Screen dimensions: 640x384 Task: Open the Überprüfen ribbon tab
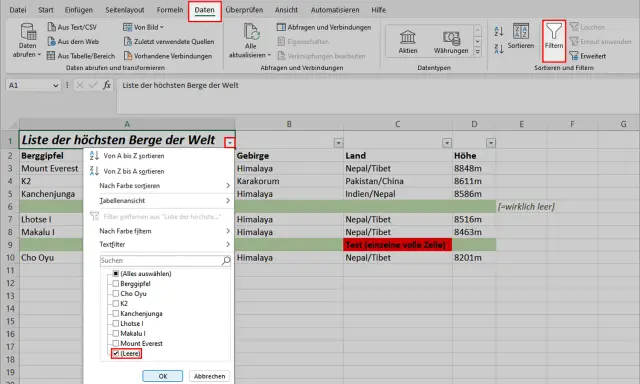click(x=244, y=10)
